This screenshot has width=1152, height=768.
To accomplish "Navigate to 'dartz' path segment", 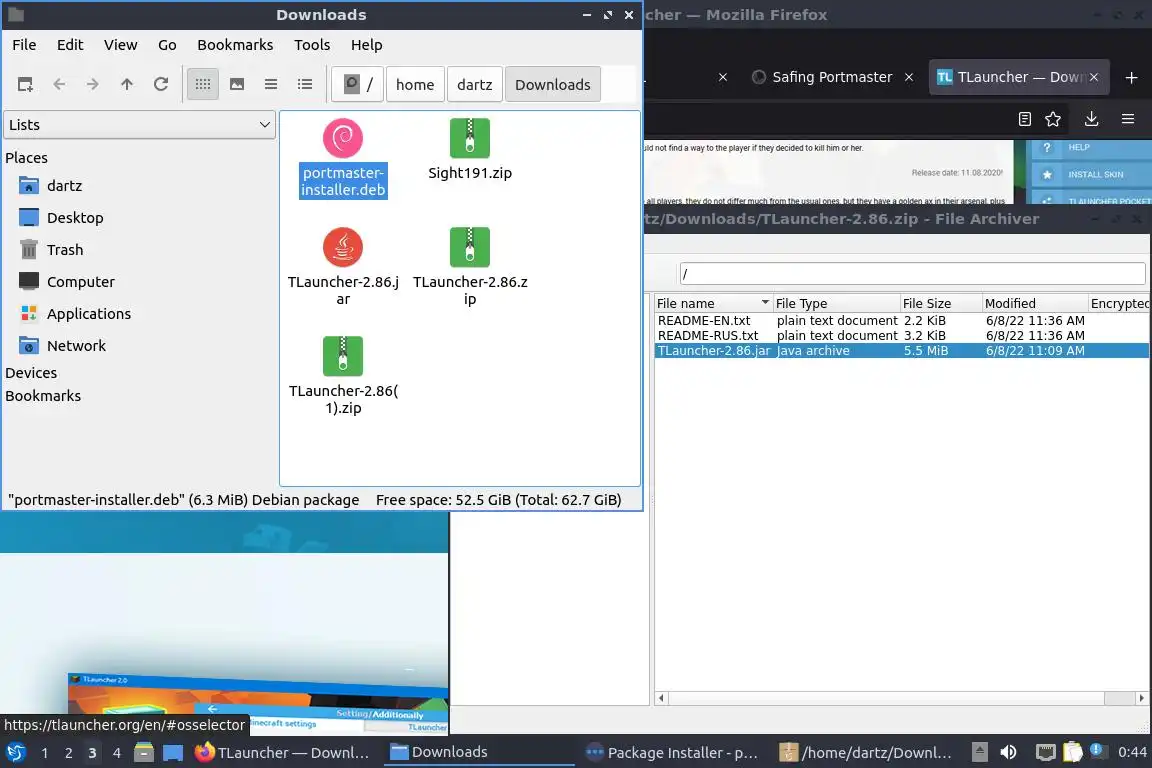I will [475, 85].
